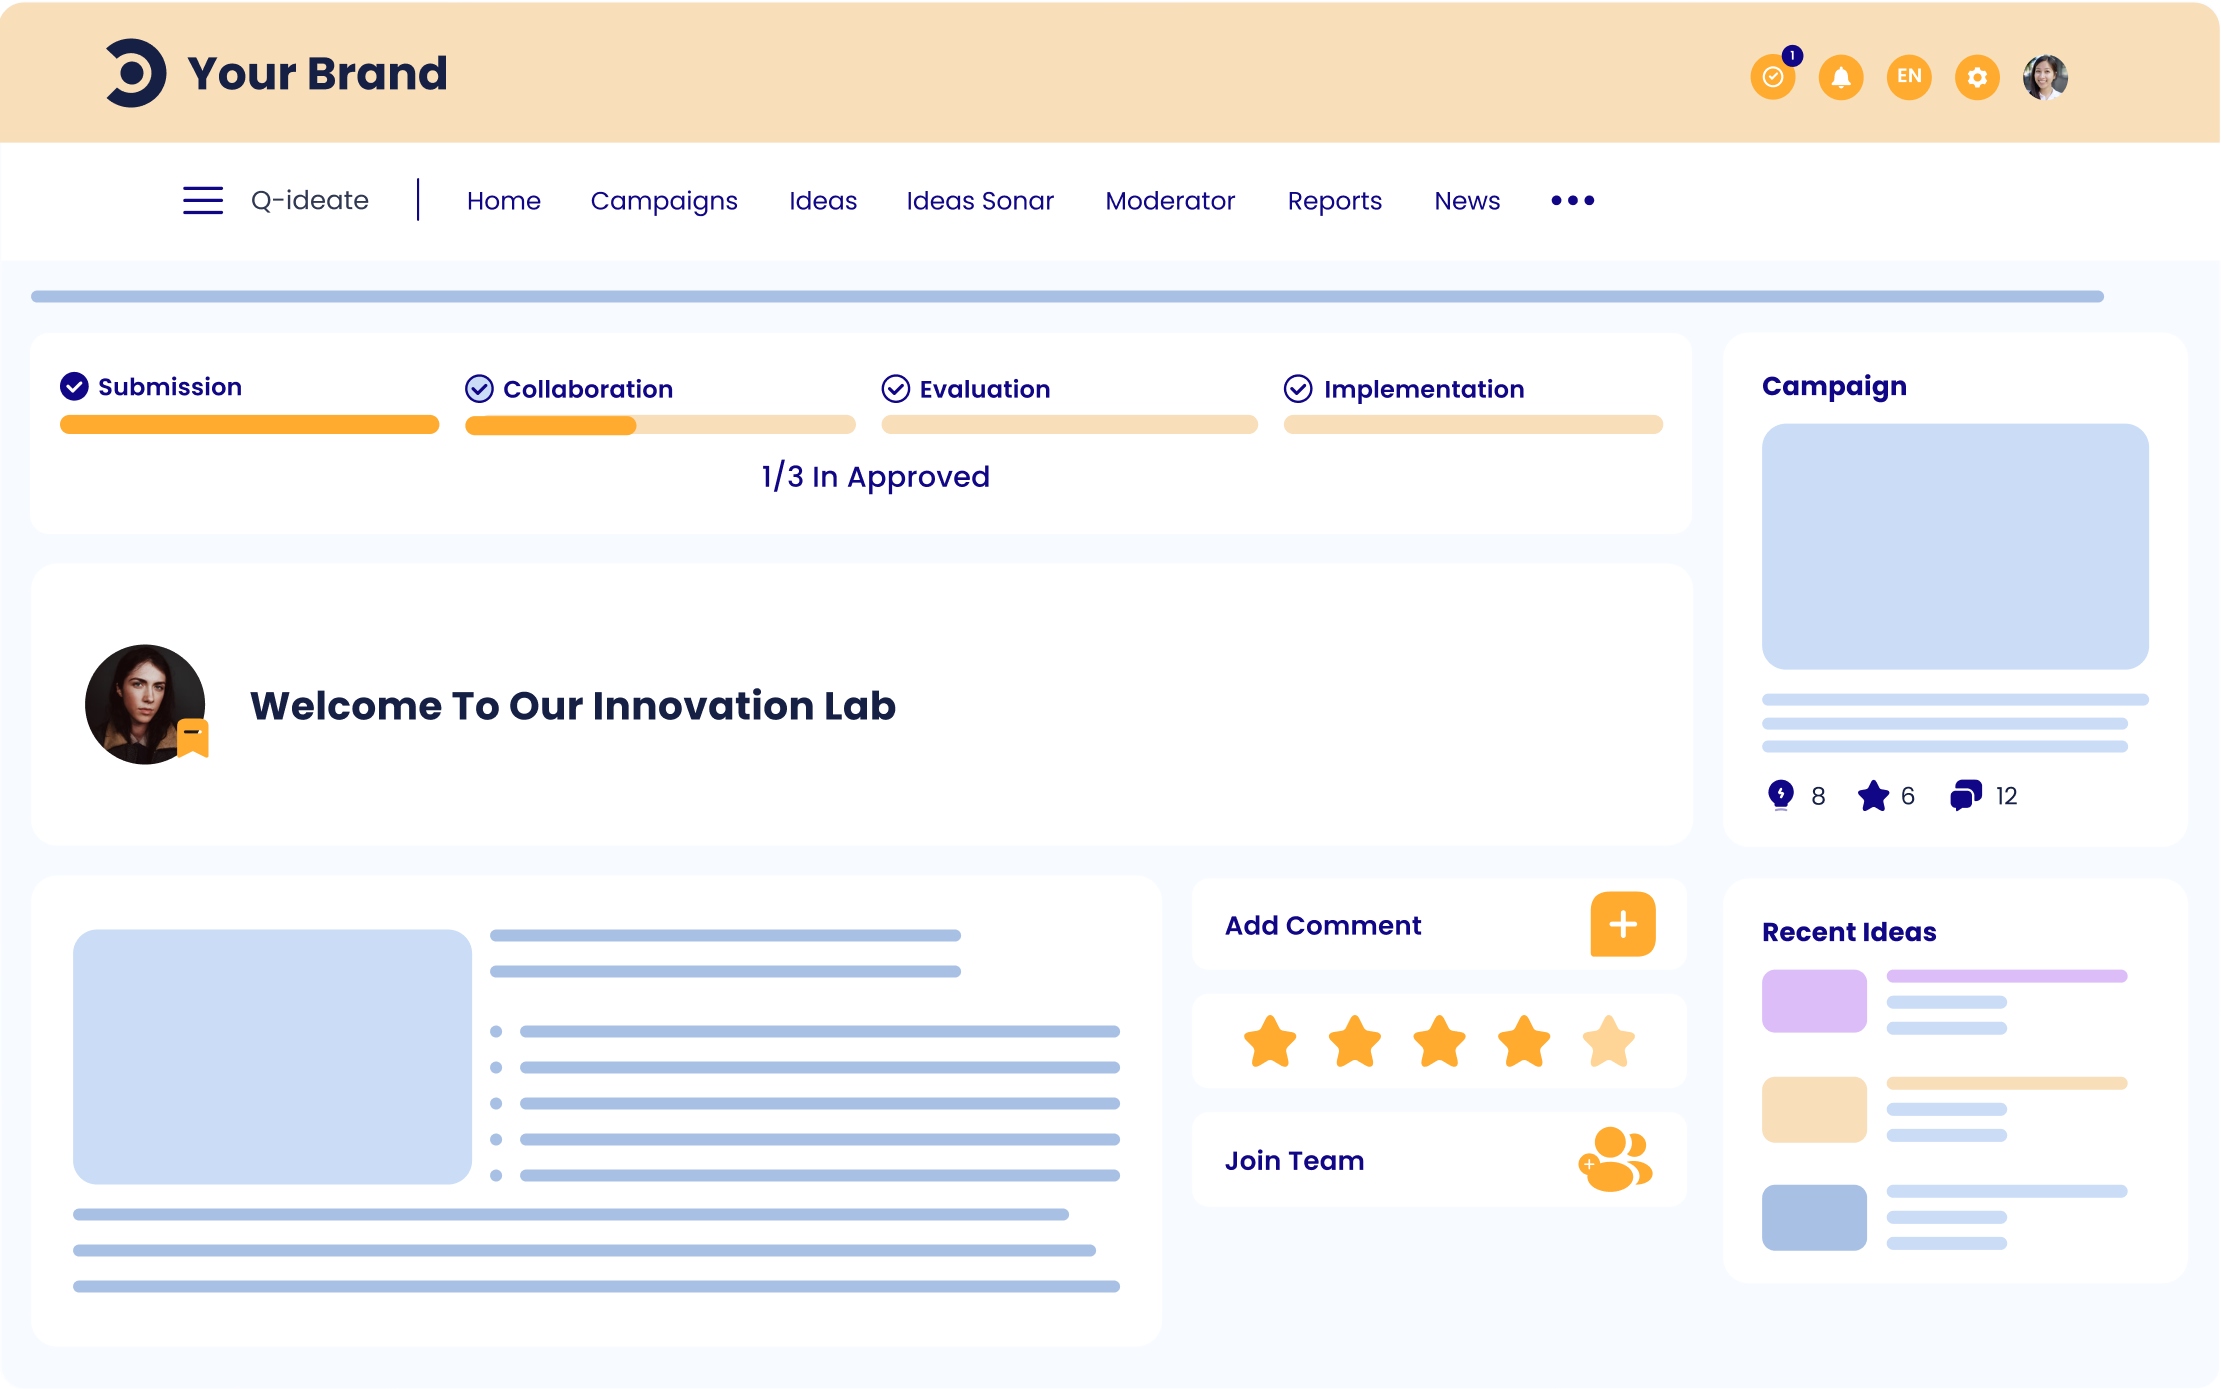Image resolution: width=2221 pixels, height=1389 pixels.
Task: Click the settings gear icon
Action: [x=1978, y=75]
